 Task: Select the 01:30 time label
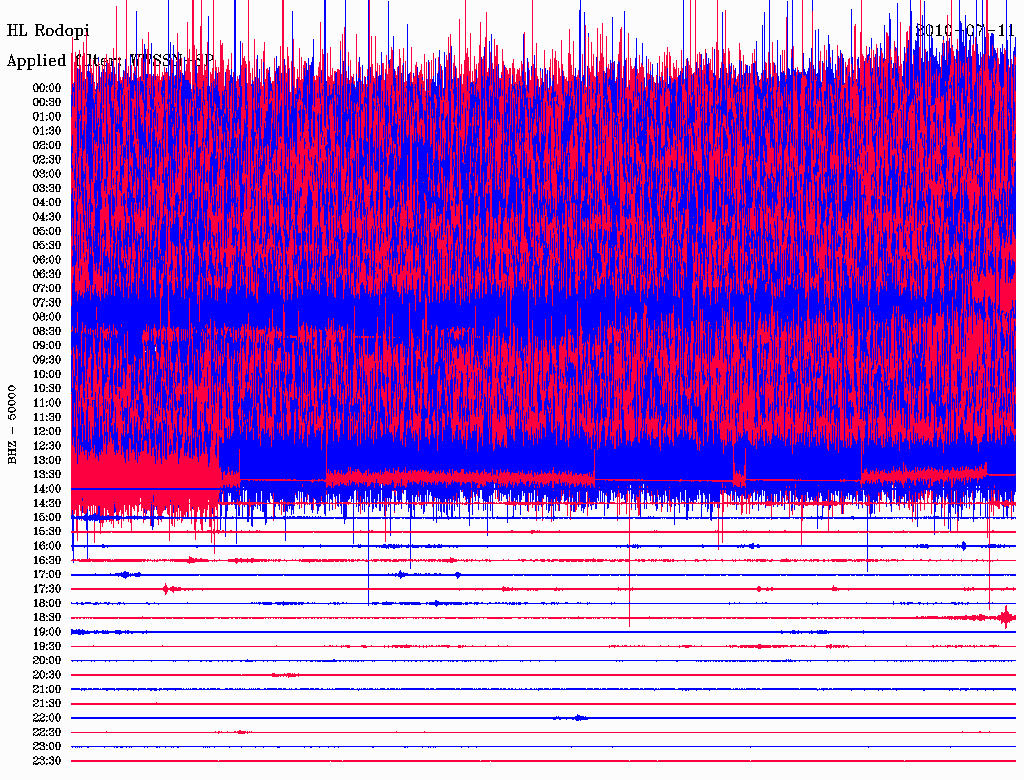click(47, 131)
